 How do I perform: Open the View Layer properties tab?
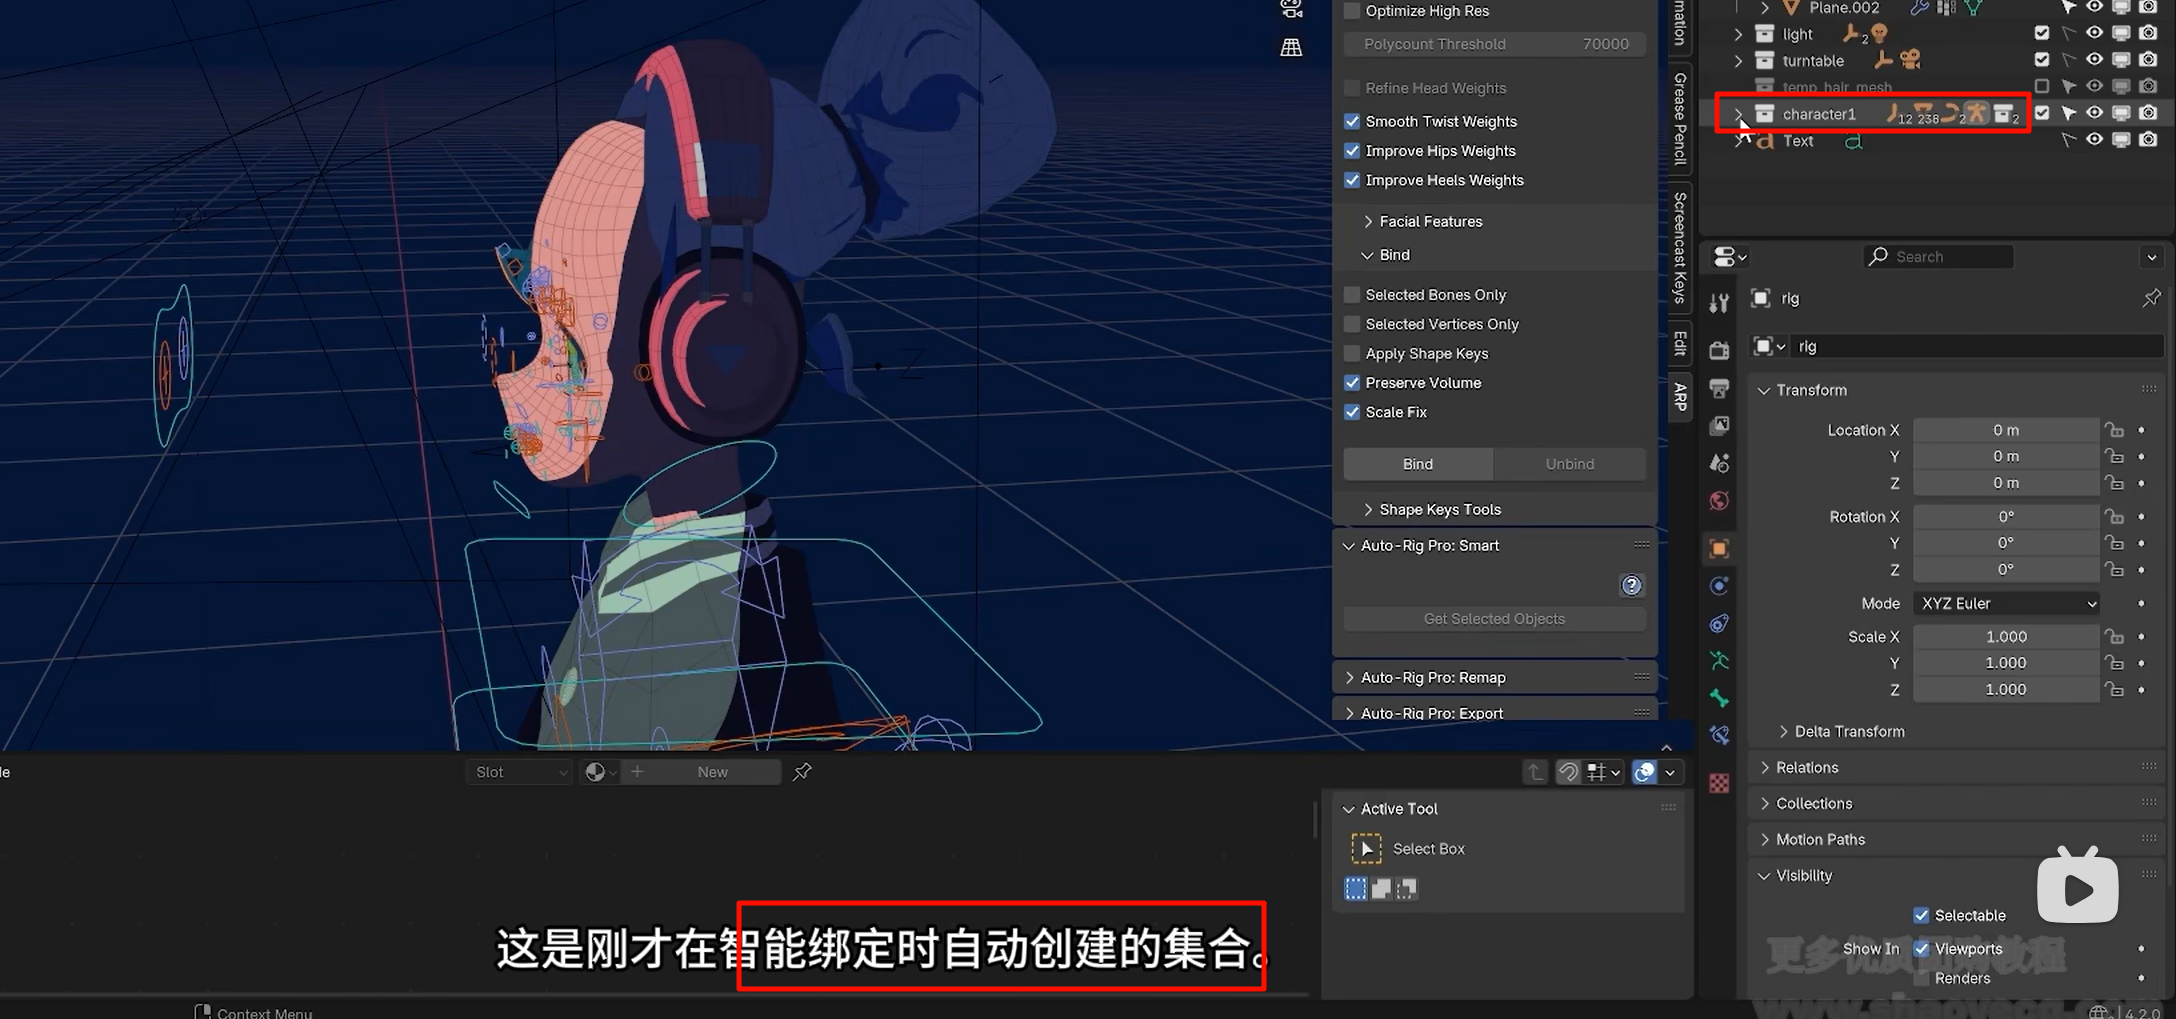tap(1719, 426)
